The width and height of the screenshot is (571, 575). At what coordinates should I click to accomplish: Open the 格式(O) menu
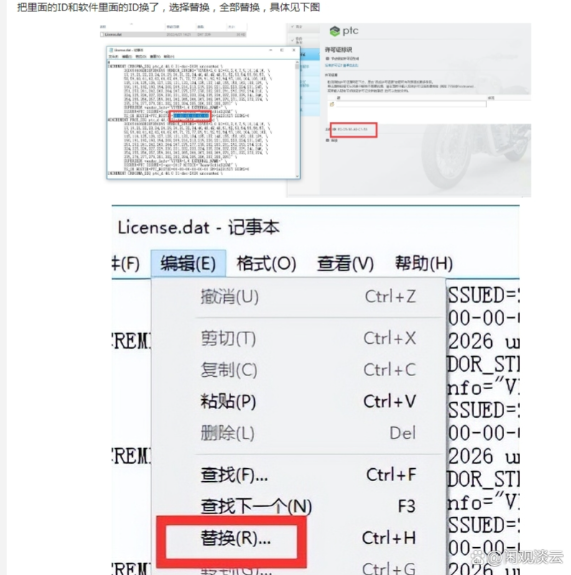[266, 263]
